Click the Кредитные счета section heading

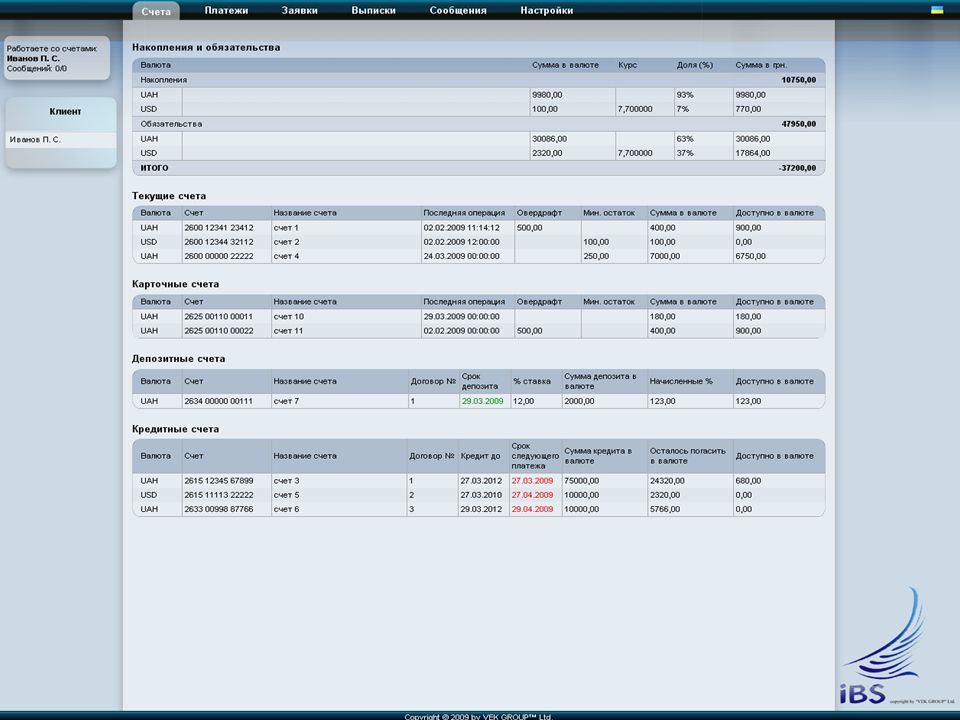[x=176, y=429]
